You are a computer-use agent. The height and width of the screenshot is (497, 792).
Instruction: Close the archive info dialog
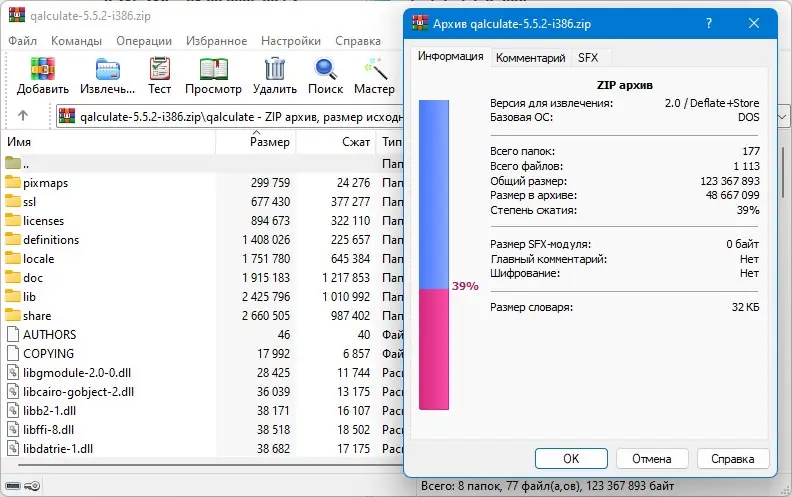tap(754, 23)
